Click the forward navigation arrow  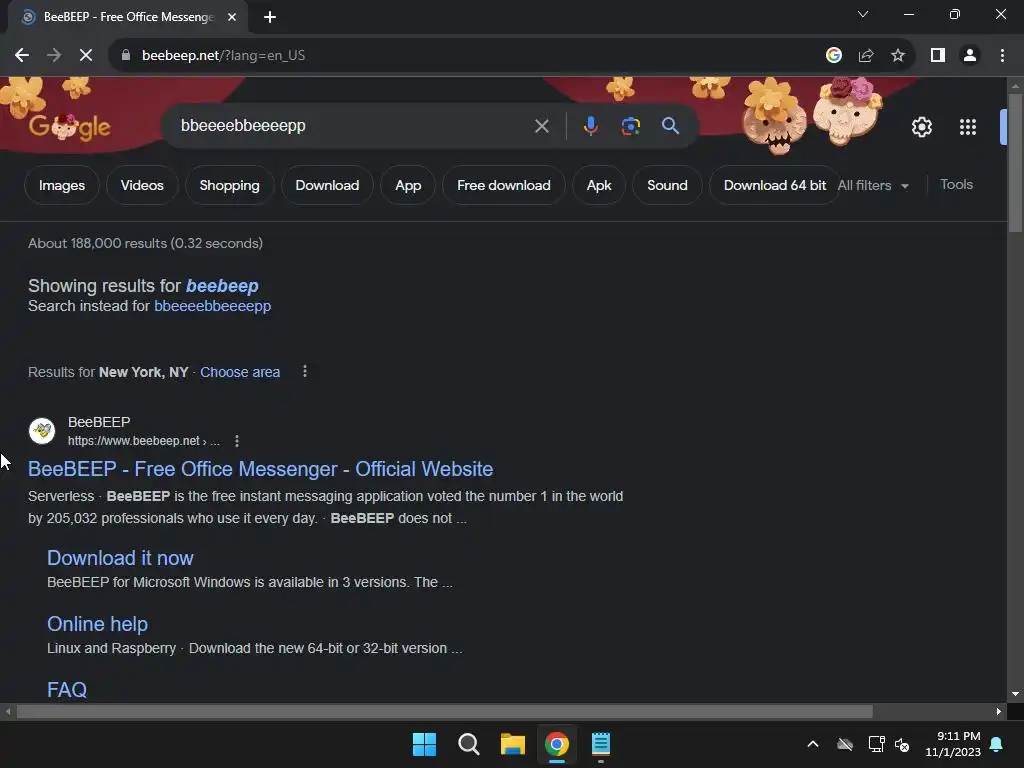click(x=54, y=56)
